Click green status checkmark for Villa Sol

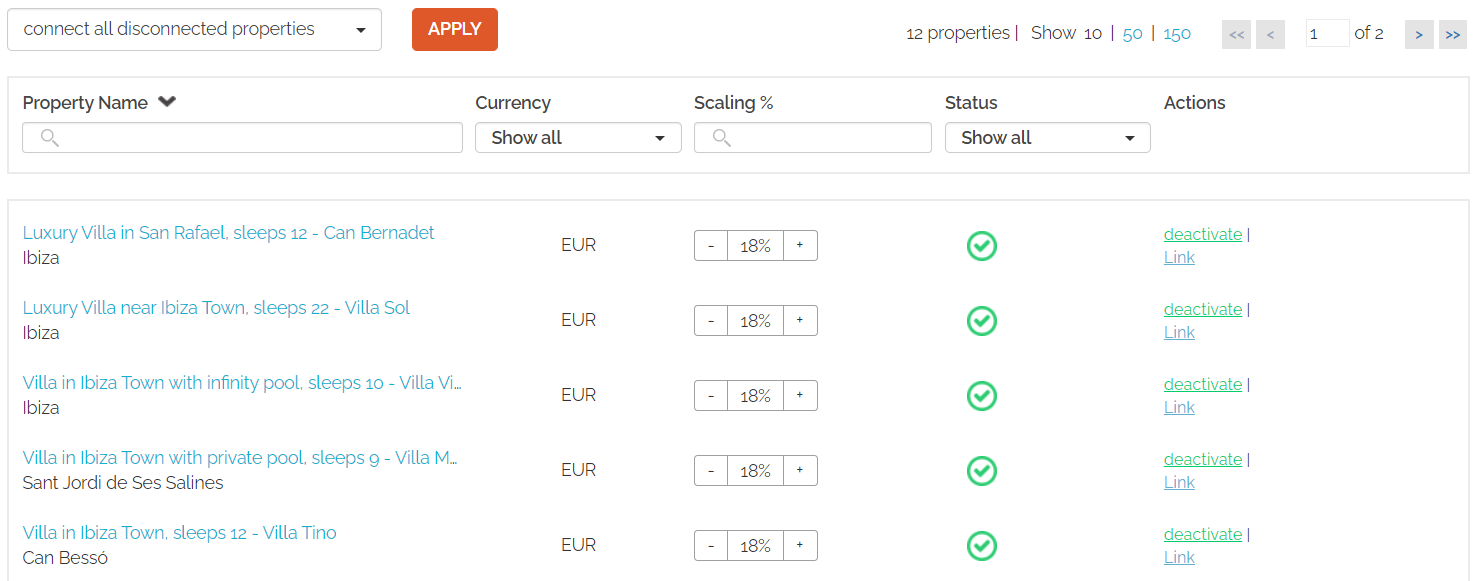click(x=982, y=321)
